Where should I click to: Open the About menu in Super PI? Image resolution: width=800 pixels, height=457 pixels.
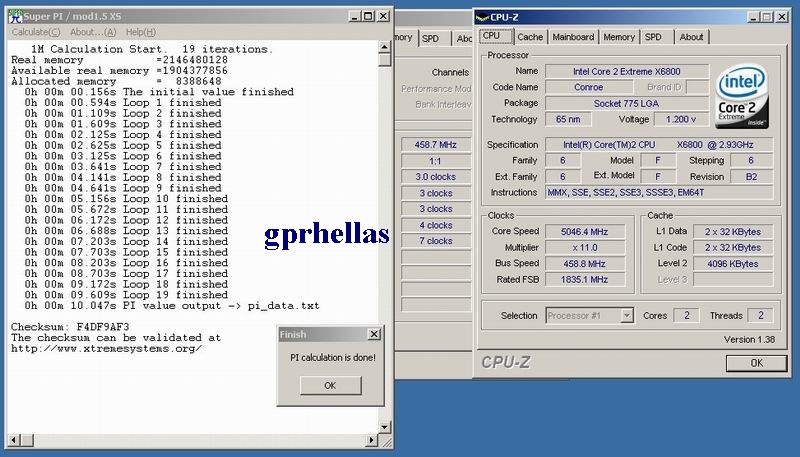coord(93,32)
